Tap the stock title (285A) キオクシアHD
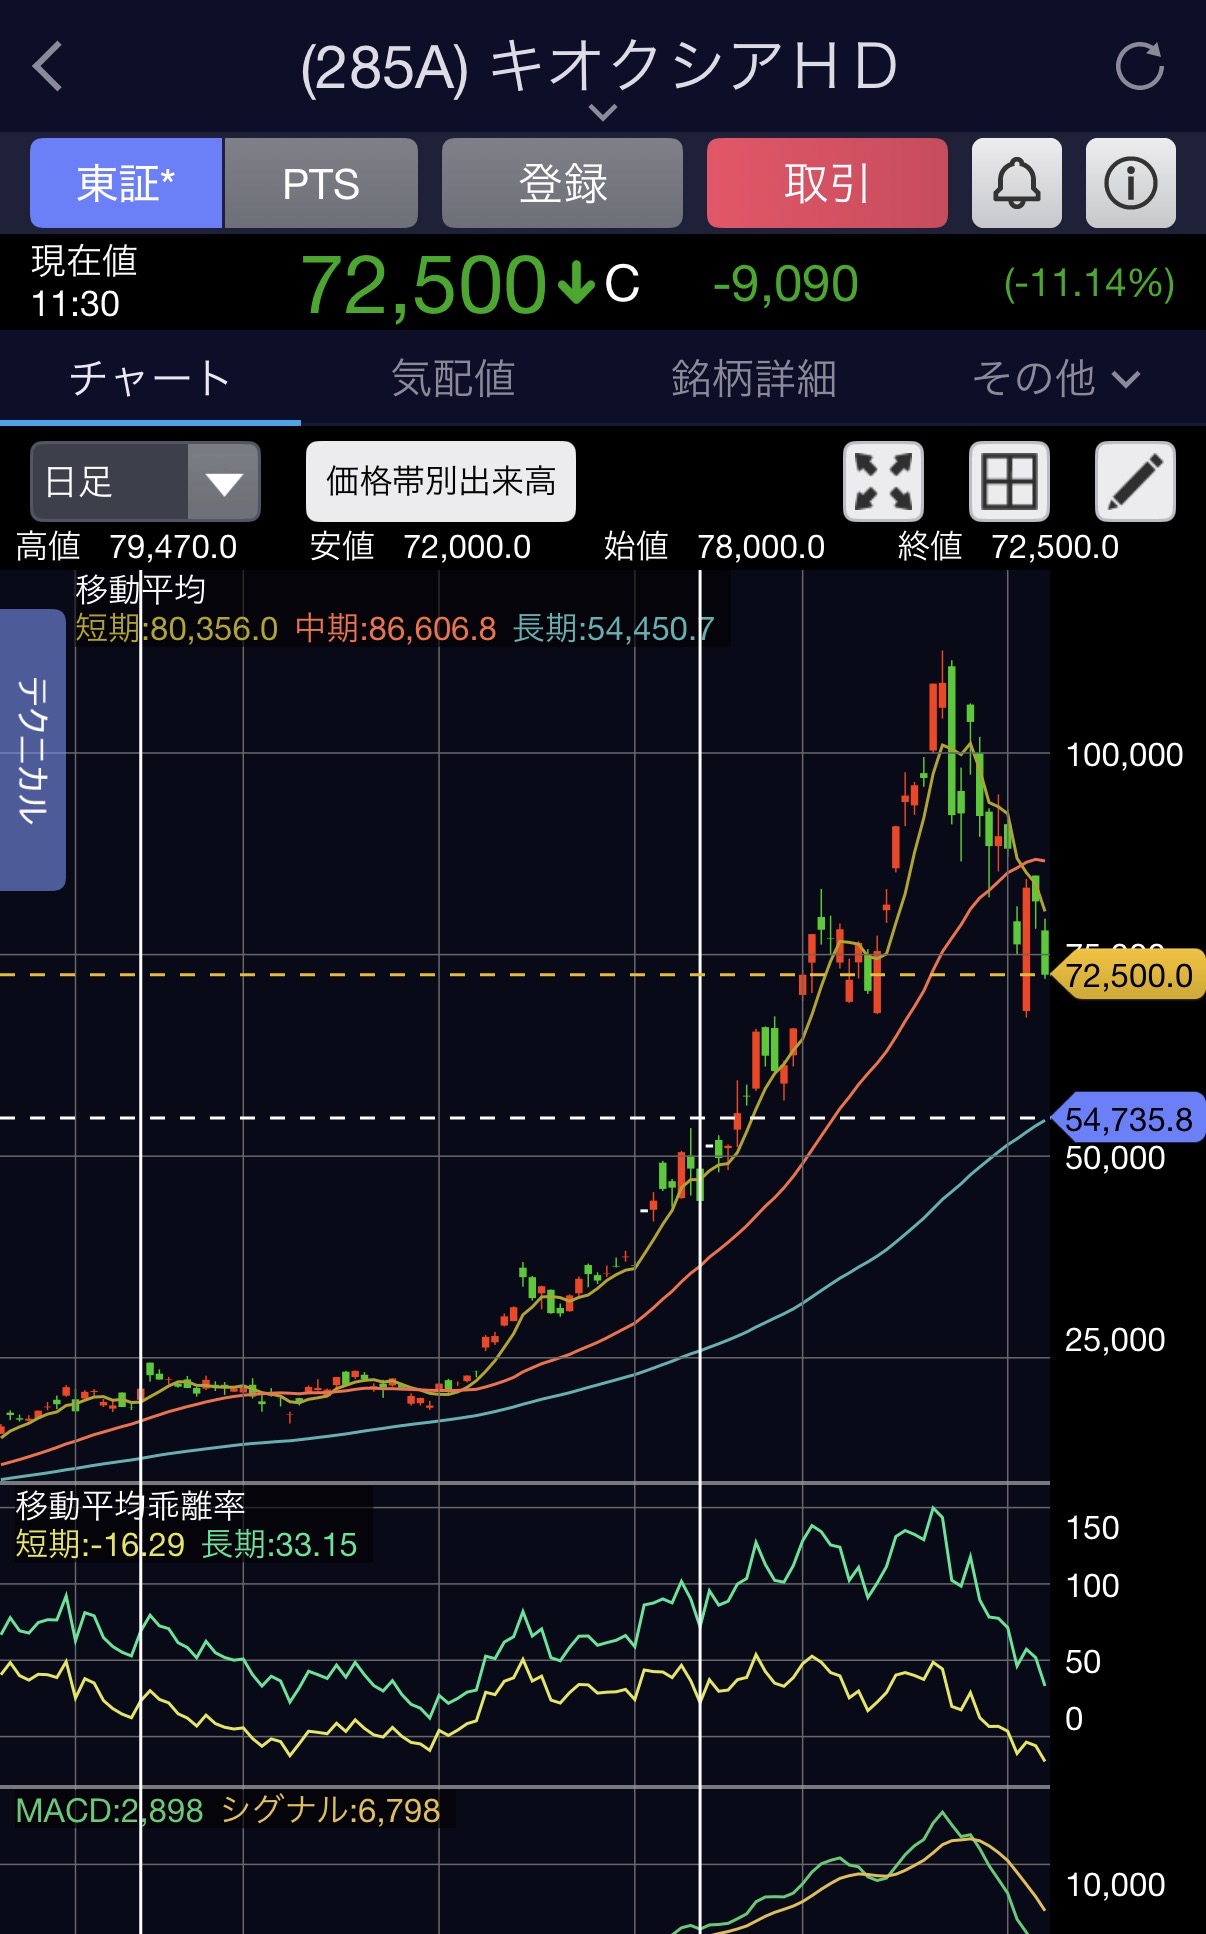This screenshot has width=1206, height=1934. coord(598,66)
